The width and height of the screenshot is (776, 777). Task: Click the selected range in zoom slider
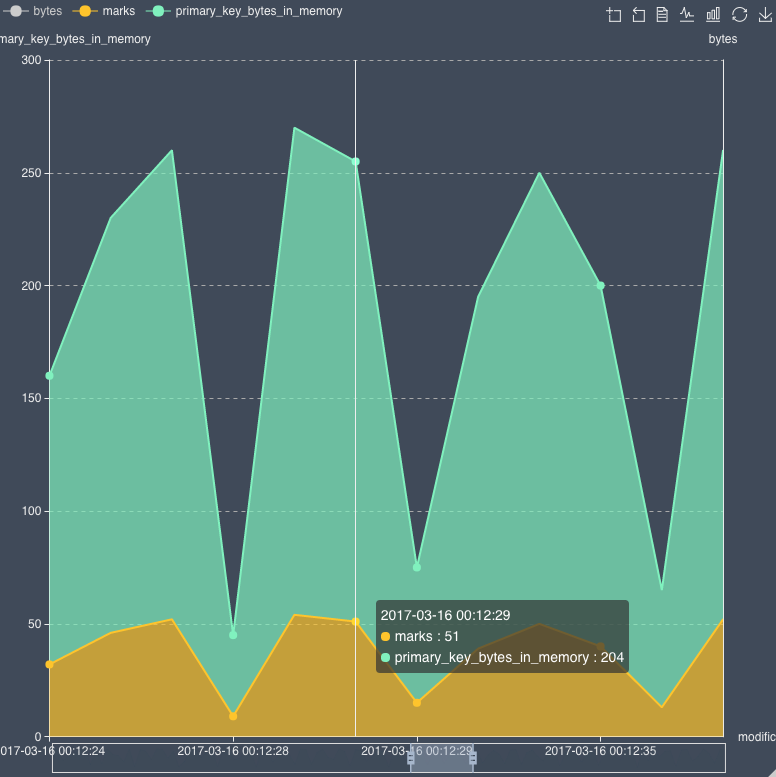point(442,759)
